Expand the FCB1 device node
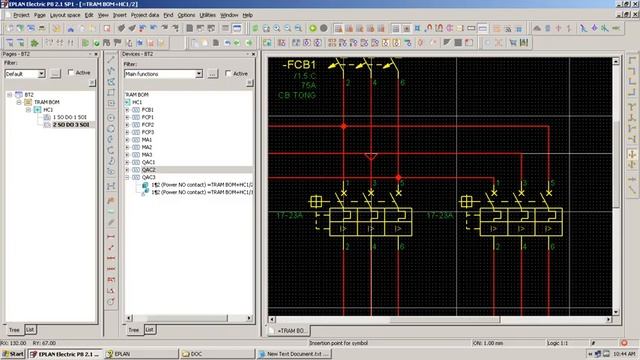The height and width of the screenshot is (360, 640). 127,110
